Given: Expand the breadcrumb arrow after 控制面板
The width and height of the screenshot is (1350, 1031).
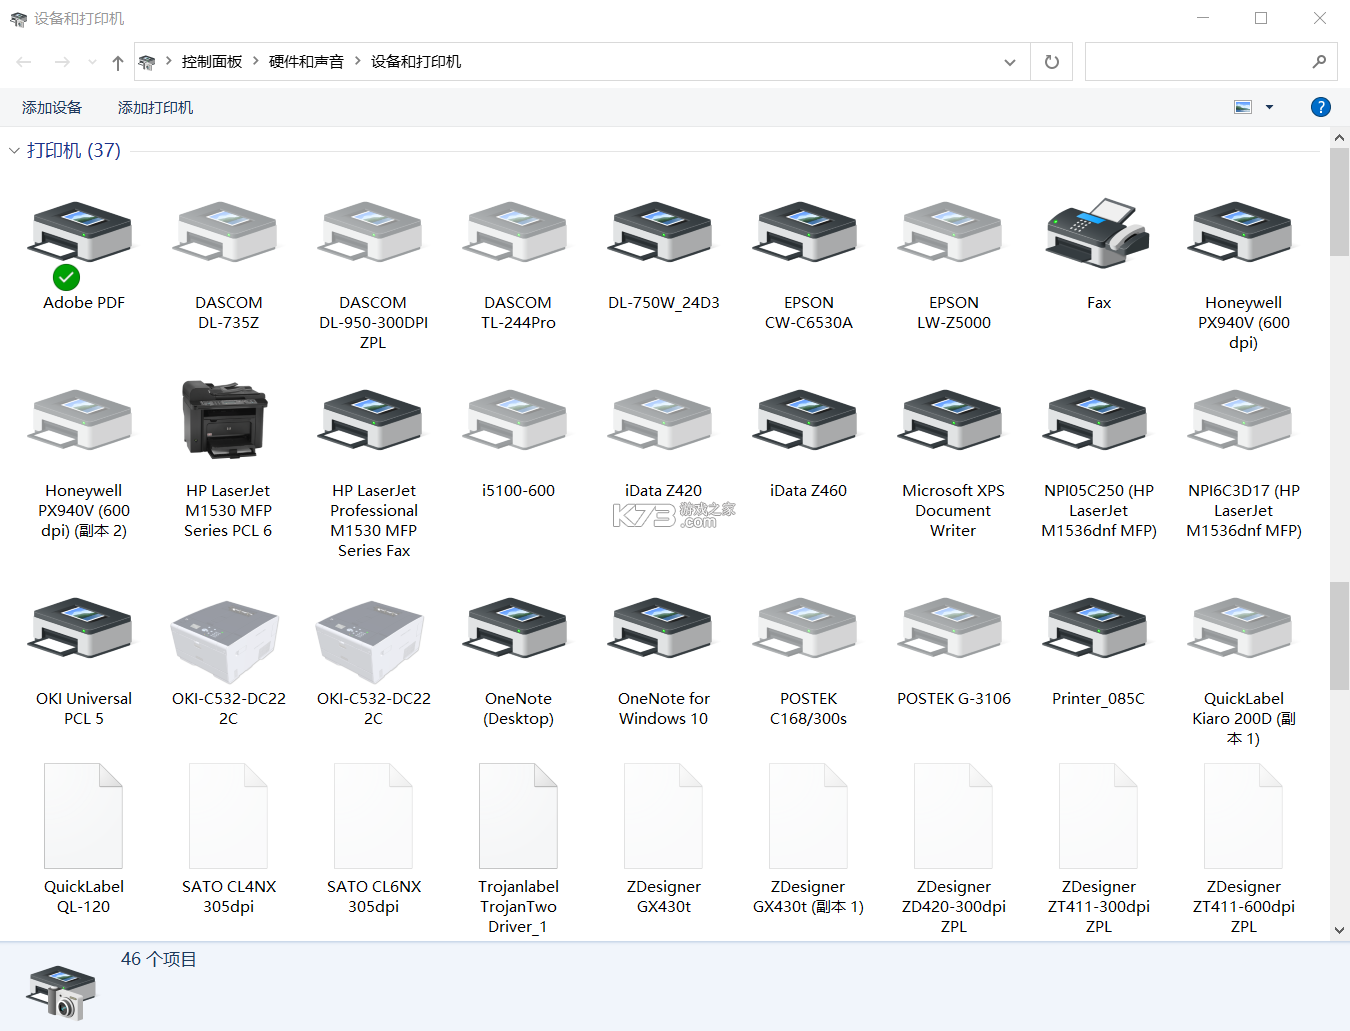Looking at the screenshot, I should 256,61.
